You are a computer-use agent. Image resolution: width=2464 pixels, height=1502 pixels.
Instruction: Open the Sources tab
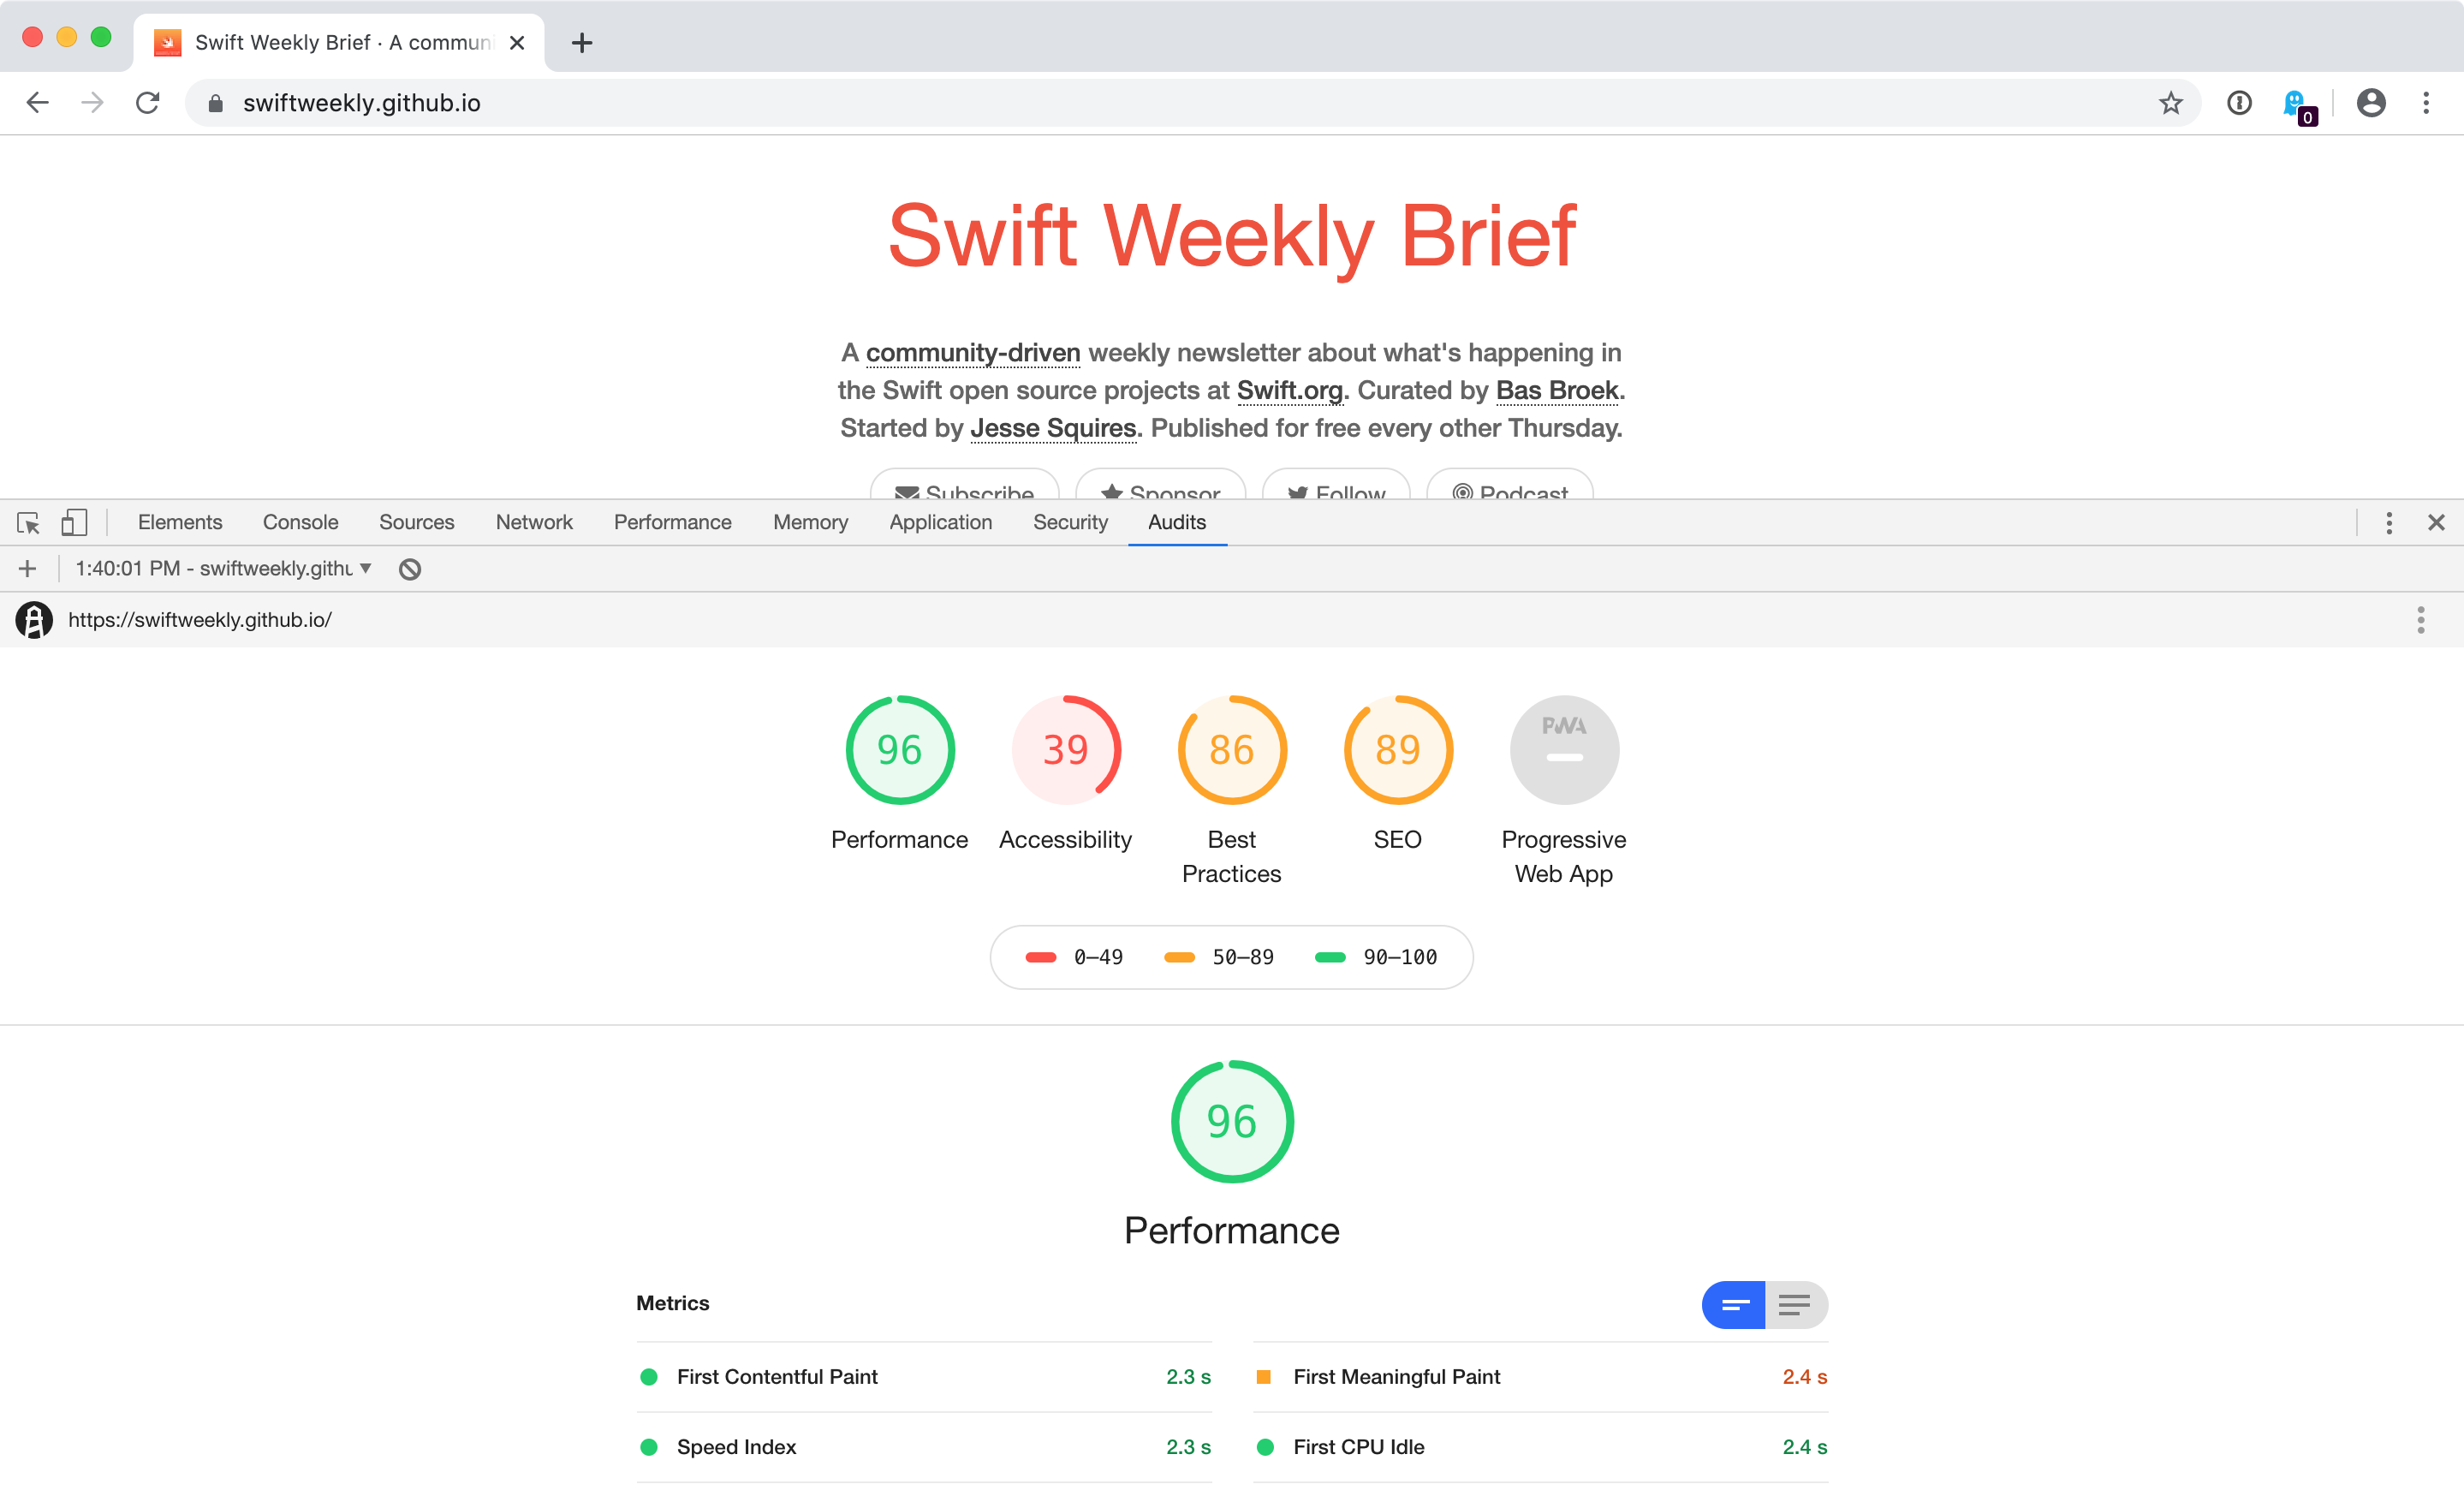coord(417,522)
